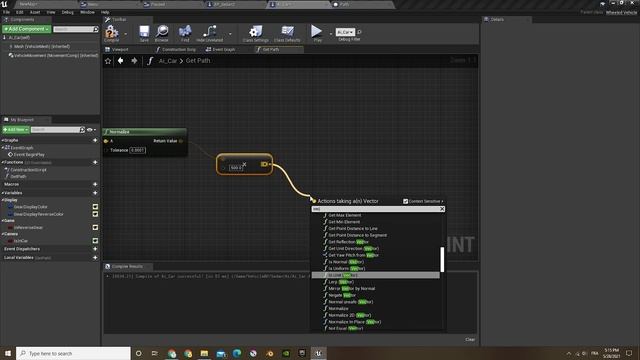The height and width of the screenshot is (360, 640).
Task: Open Hide Unrelated options dropdown arrow
Action: [x=230, y=34]
